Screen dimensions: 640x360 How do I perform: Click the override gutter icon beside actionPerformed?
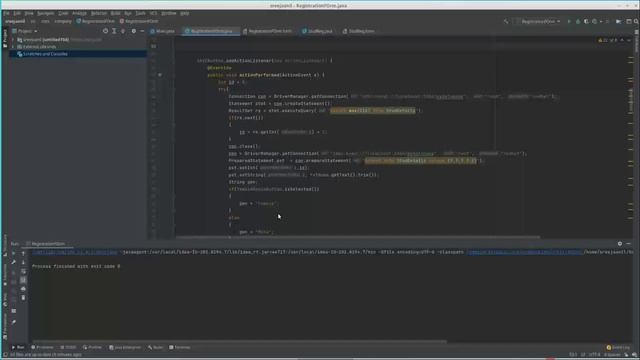[160, 75]
